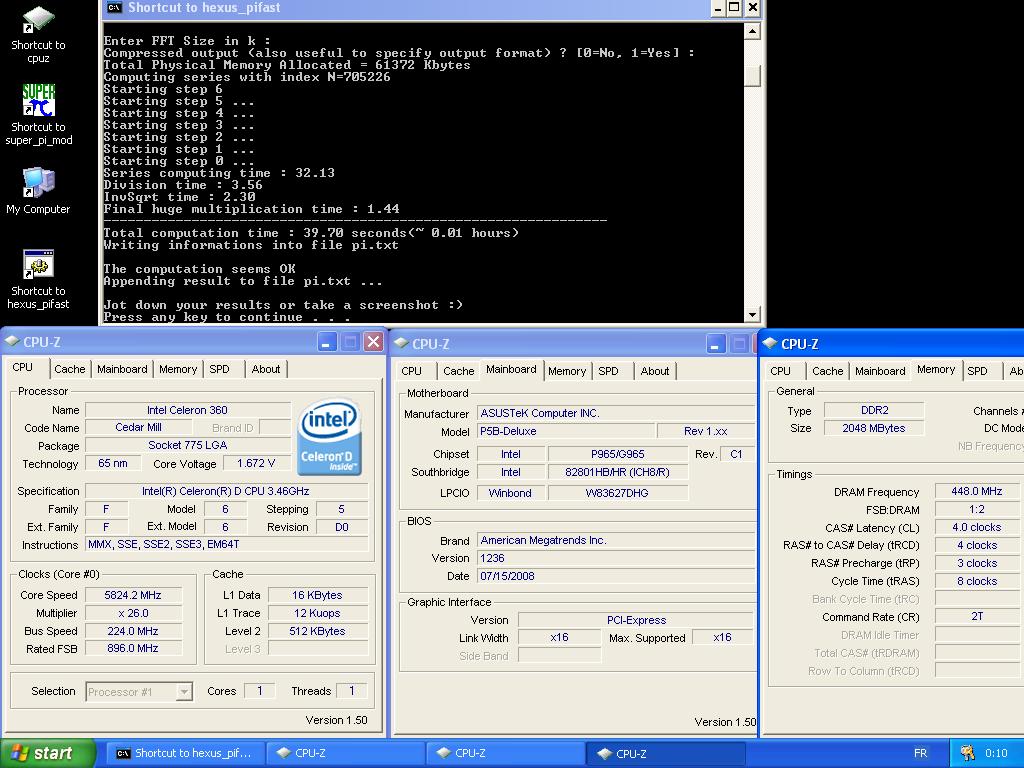Minimize the Mainboard CPU-Z window
Viewport: 1024px width, 768px height.
(x=716, y=344)
